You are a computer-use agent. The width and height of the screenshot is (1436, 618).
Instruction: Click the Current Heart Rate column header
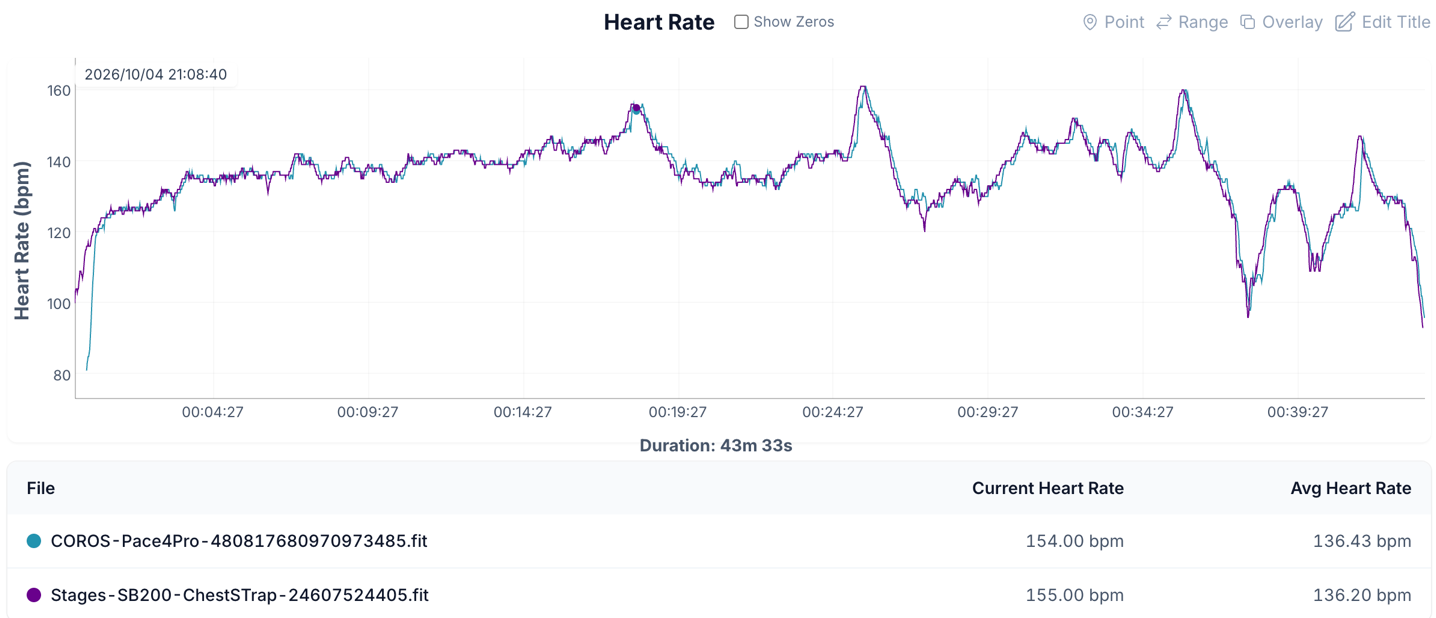click(1048, 488)
